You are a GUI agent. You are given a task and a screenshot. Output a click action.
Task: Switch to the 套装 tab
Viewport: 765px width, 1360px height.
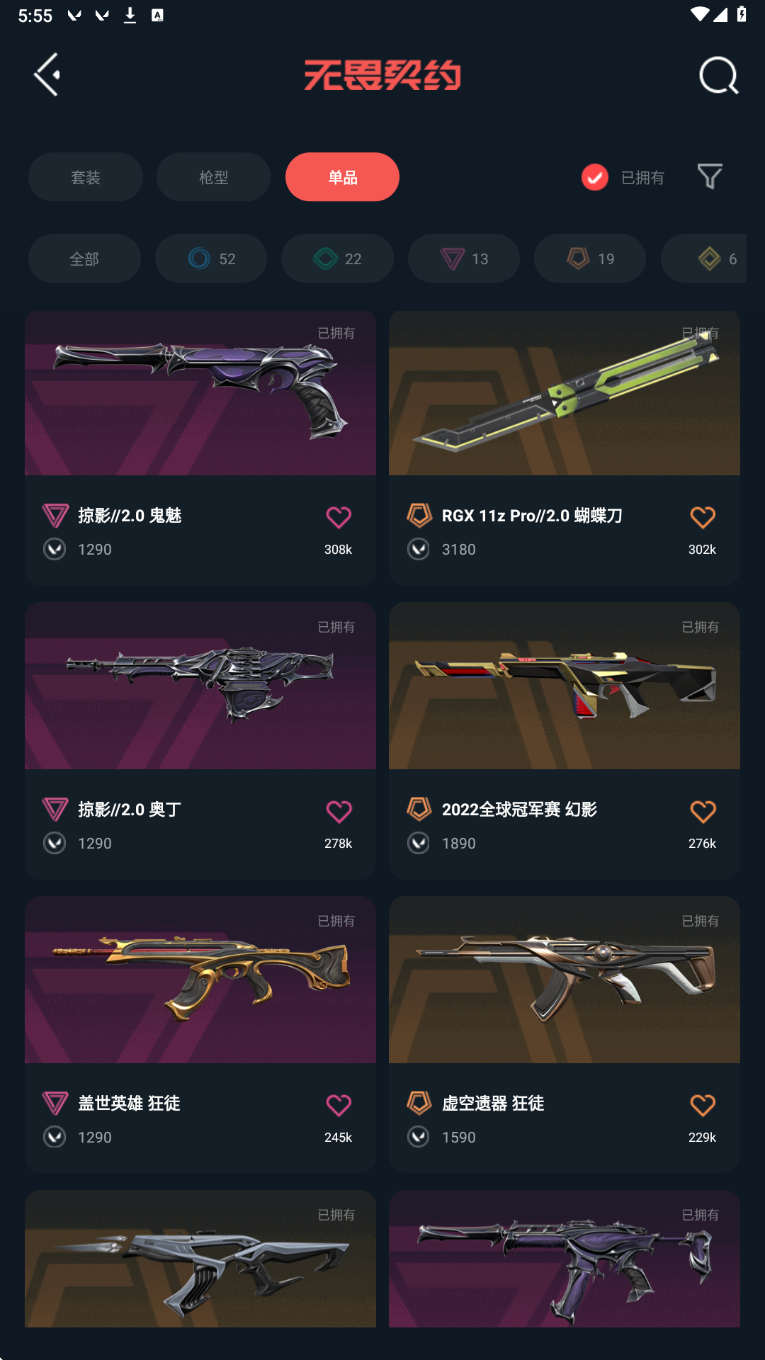(85, 177)
